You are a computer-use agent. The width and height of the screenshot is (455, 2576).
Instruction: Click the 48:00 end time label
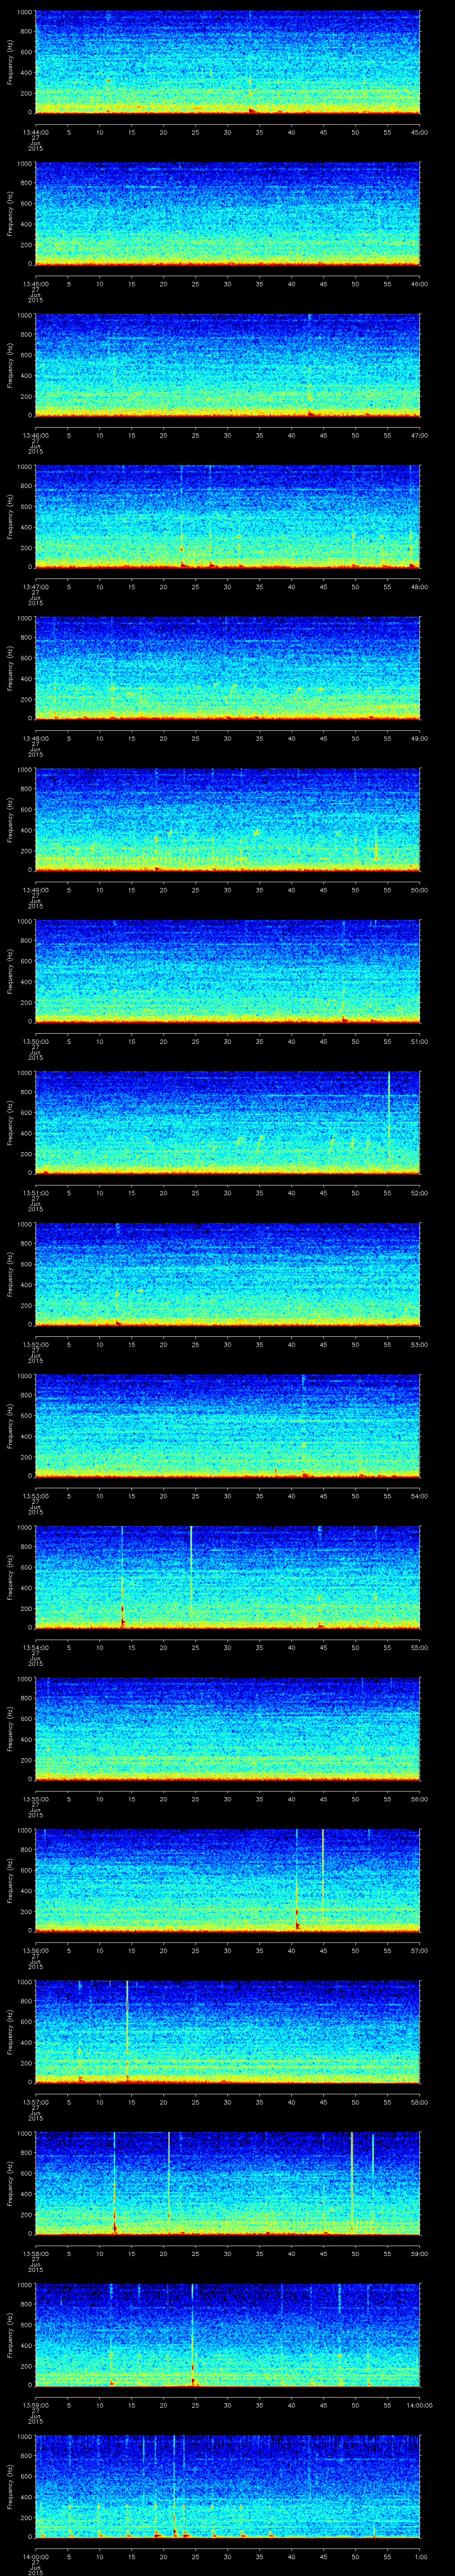(x=419, y=586)
